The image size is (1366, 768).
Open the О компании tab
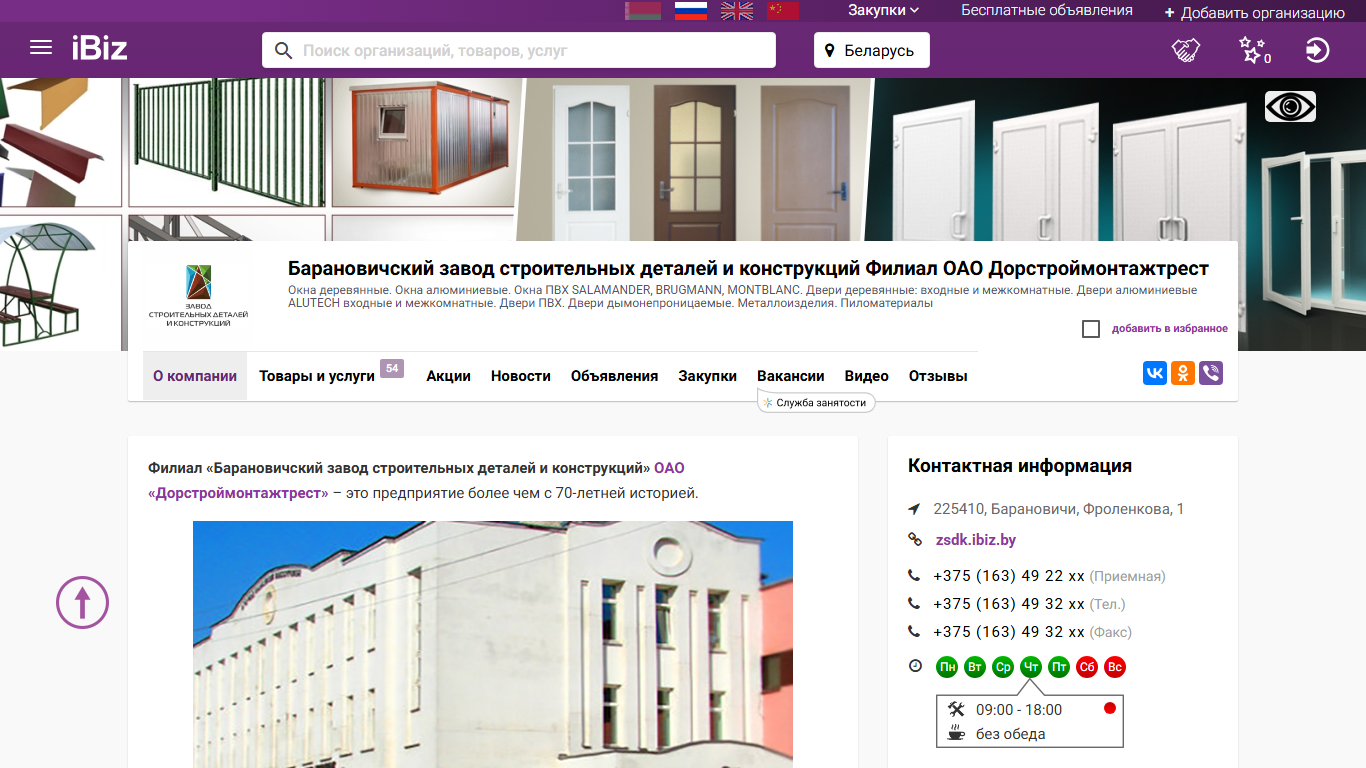point(195,376)
